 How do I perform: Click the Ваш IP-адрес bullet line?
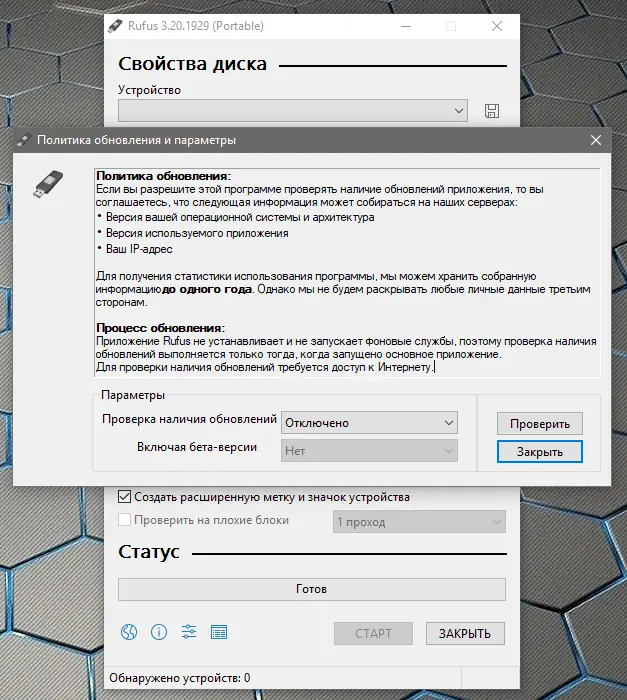click(x=135, y=249)
